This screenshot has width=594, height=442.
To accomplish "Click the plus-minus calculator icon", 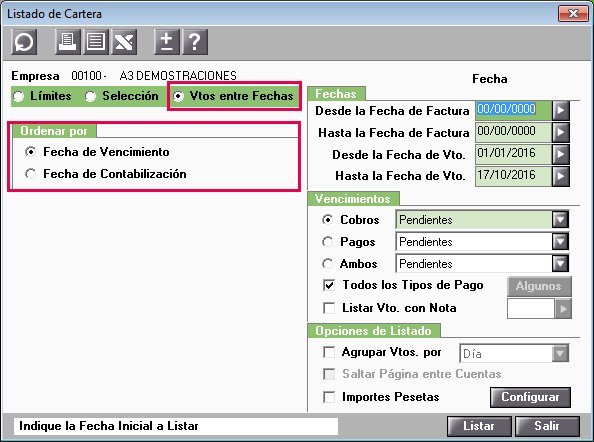I will (x=167, y=42).
